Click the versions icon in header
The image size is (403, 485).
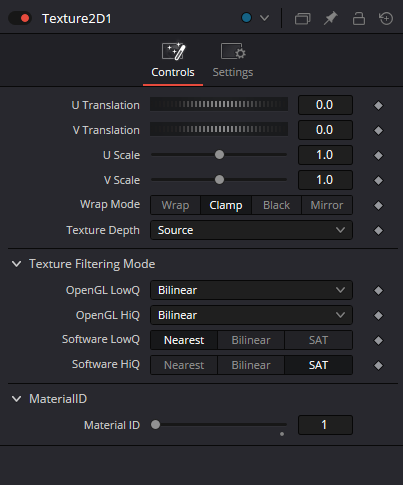click(x=303, y=18)
